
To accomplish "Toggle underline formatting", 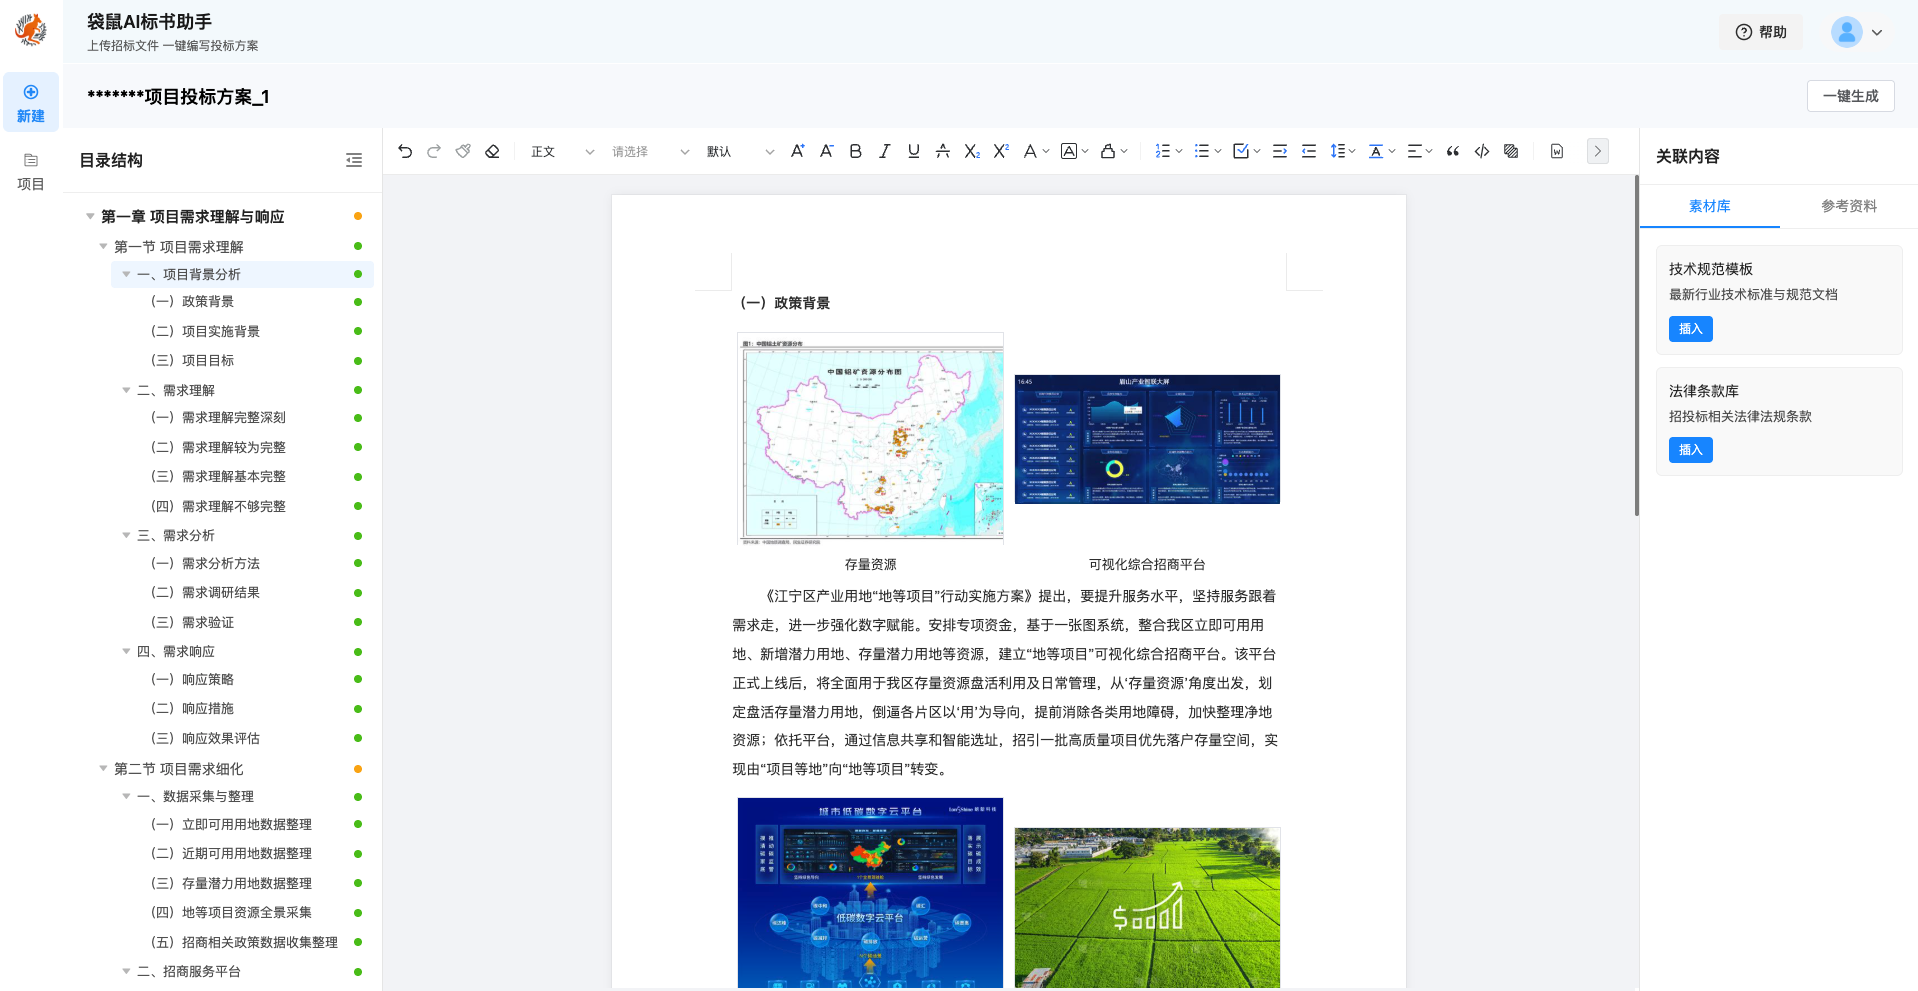I will pos(913,151).
